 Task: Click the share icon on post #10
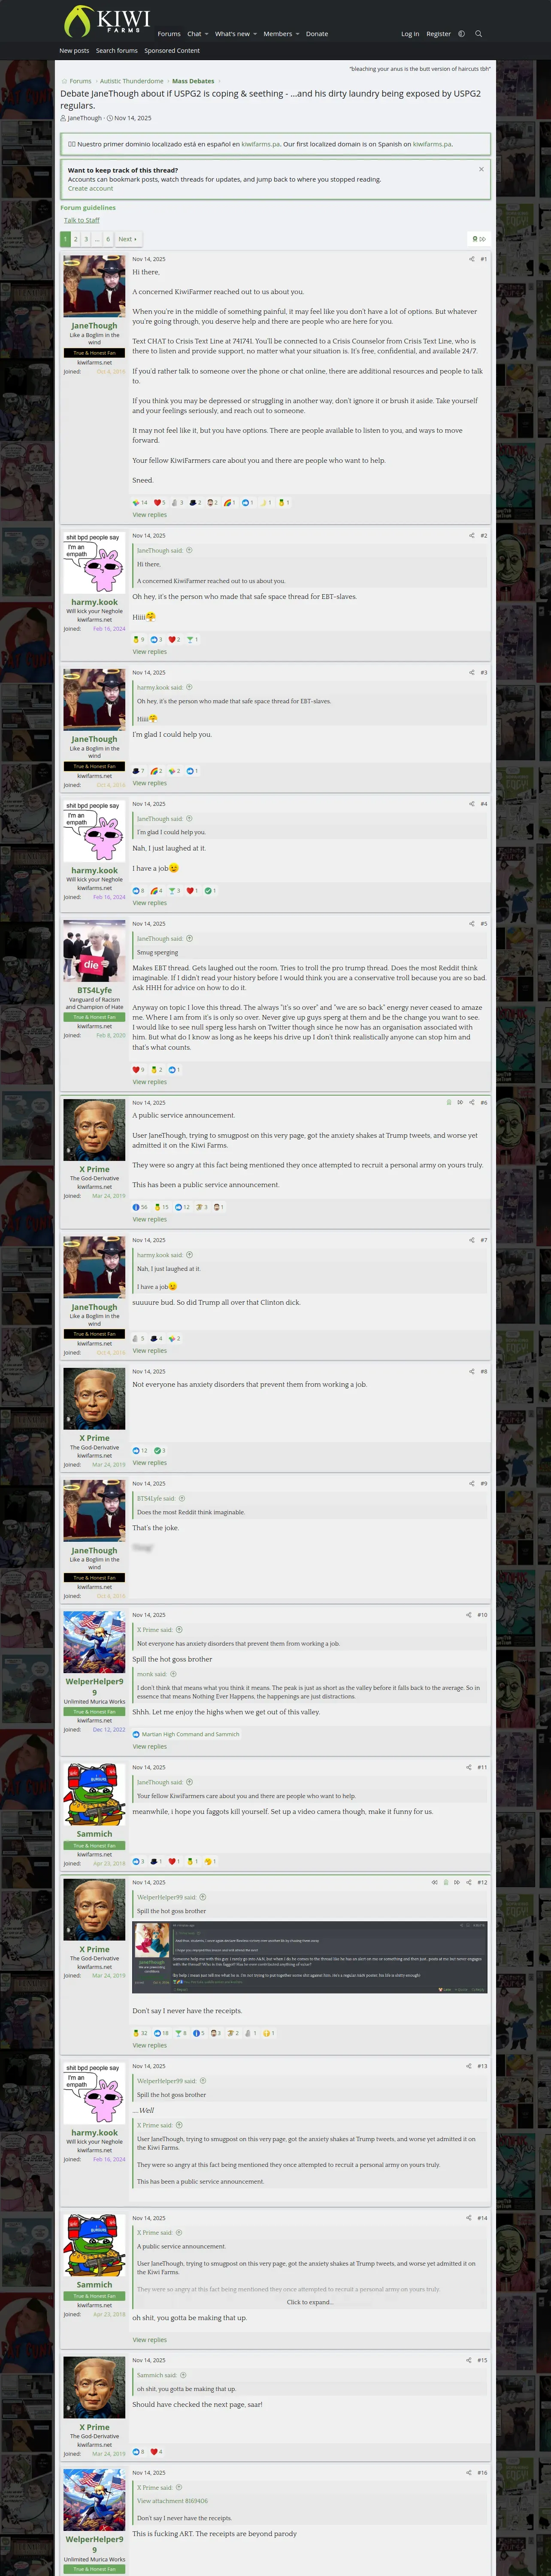pos(468,1615)
